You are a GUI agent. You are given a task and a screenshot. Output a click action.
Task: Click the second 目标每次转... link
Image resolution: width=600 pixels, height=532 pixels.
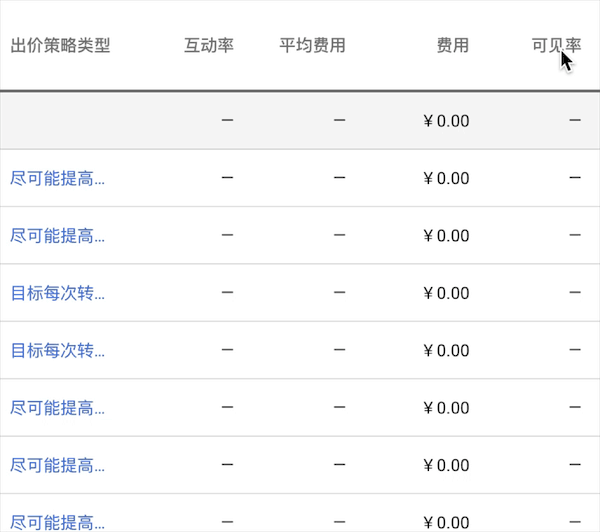click(x=58, y=351)
